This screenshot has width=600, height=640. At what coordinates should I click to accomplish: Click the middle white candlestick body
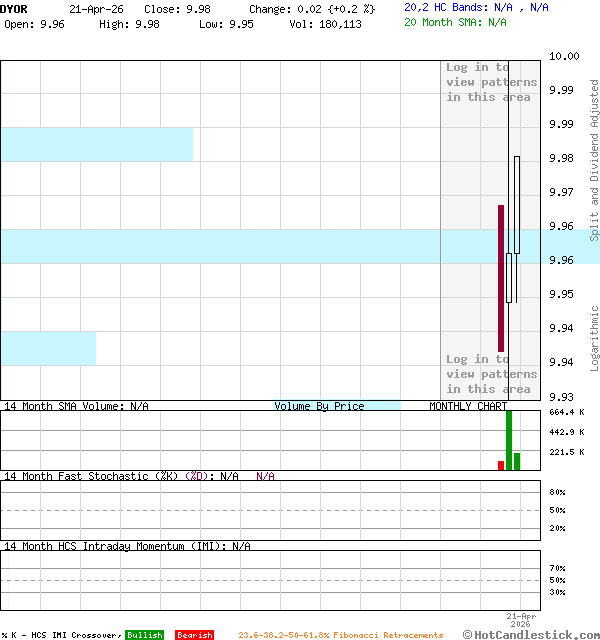pos(509,277)
